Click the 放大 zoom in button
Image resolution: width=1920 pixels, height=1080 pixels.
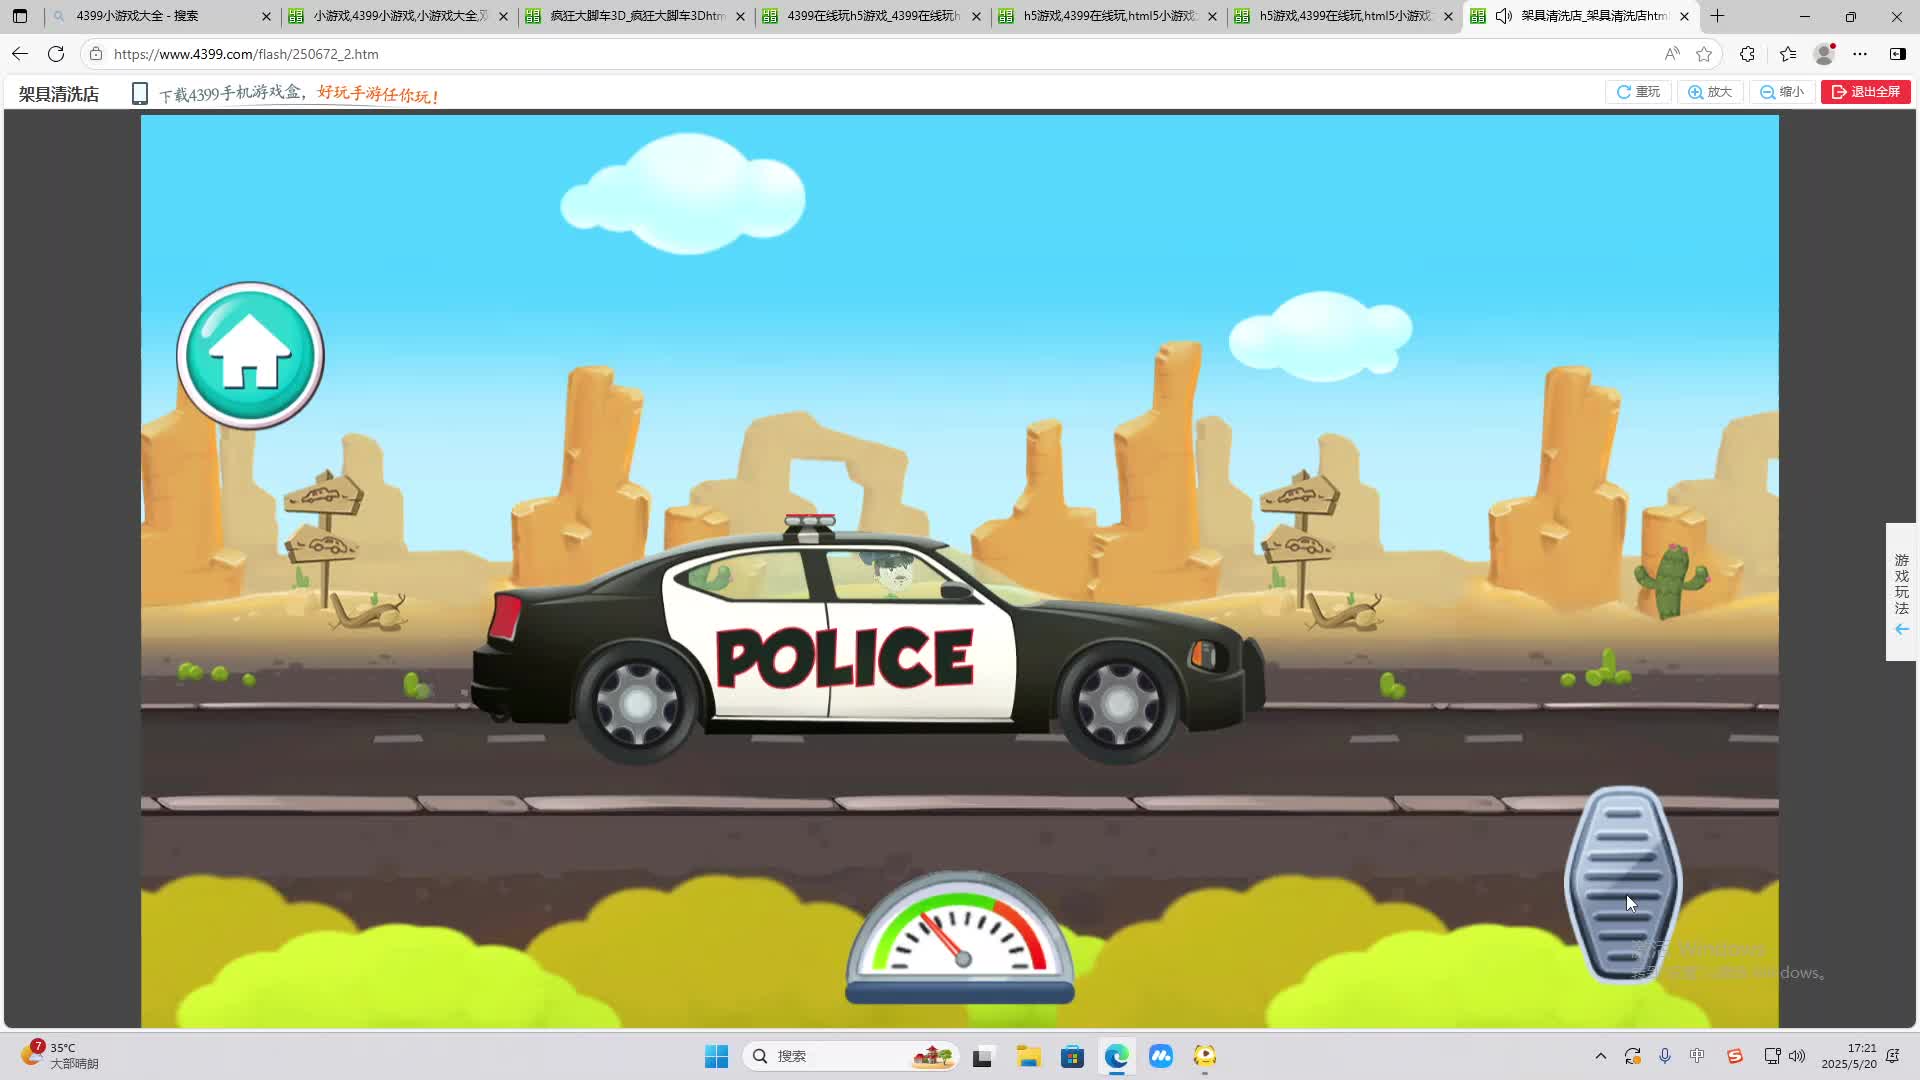click(x=1710, y=92)
